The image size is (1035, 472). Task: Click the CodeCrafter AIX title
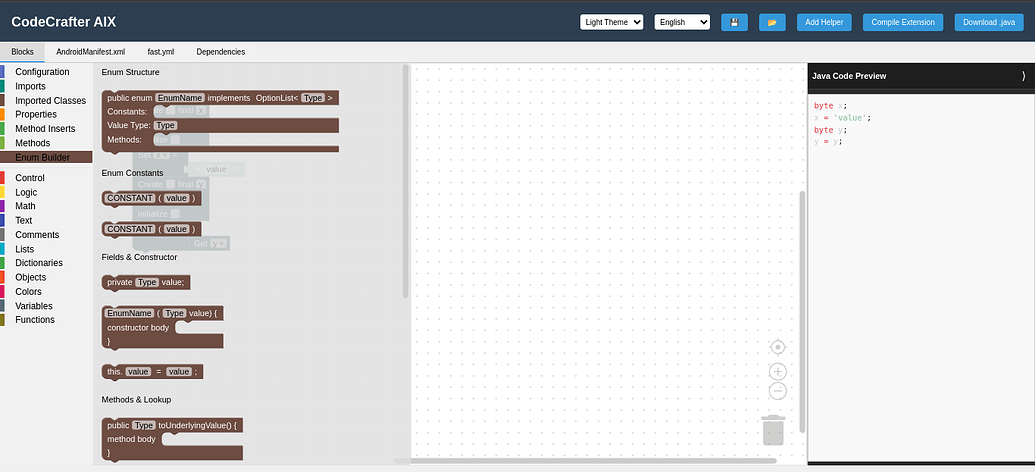(64, 22)
